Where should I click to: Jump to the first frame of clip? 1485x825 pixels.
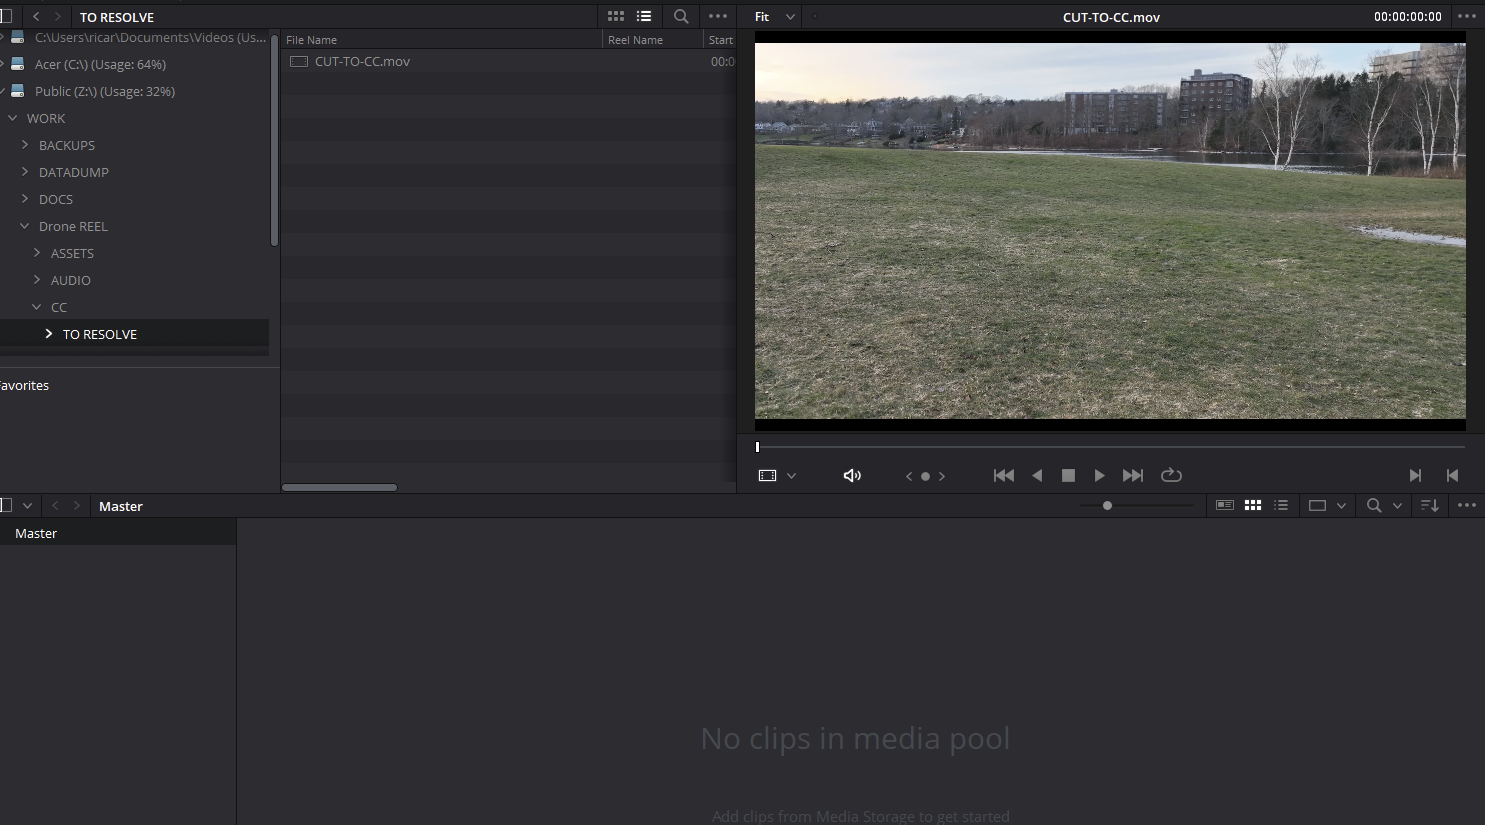(1004, 476)
